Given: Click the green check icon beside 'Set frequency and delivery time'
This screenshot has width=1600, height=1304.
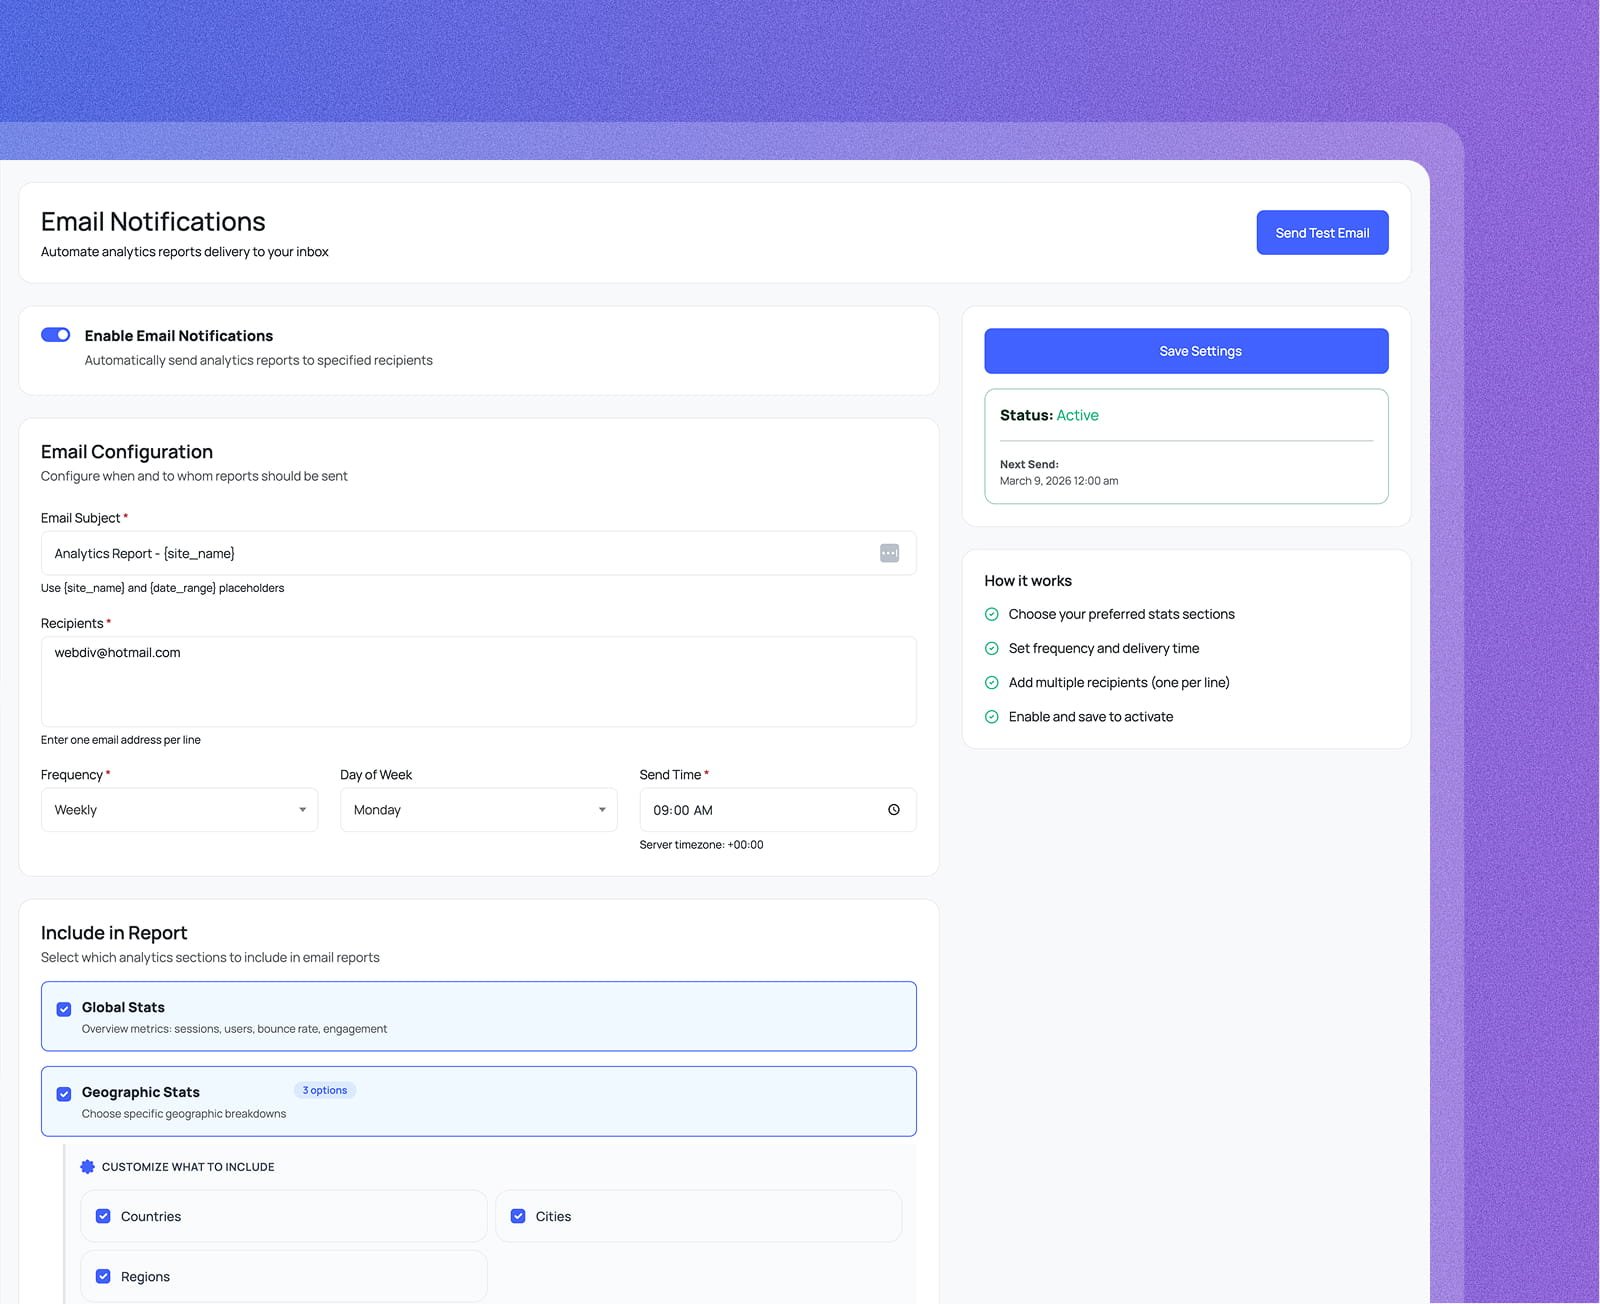Looking at the screenshot, I should (x=991, y=648).
